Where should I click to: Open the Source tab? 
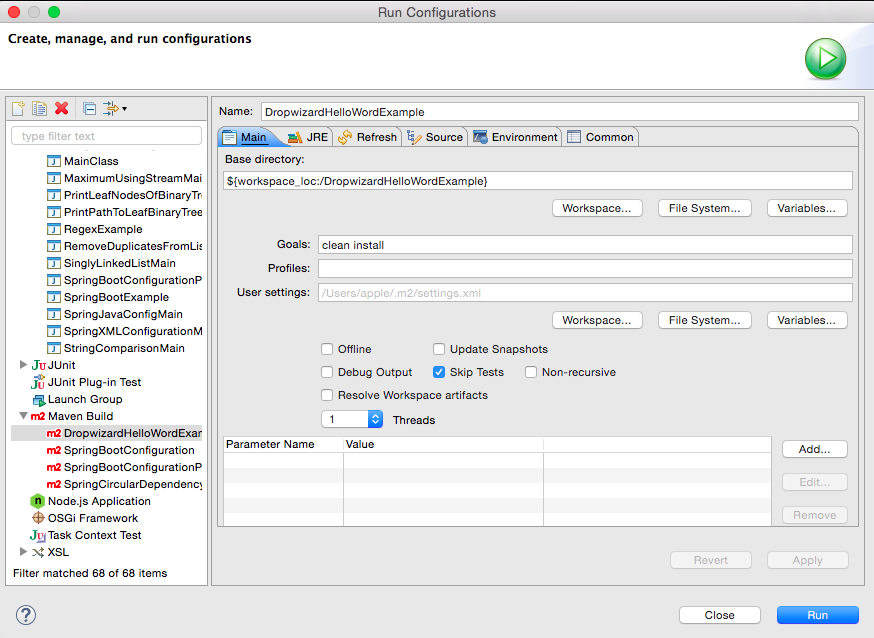pos(435,137)
